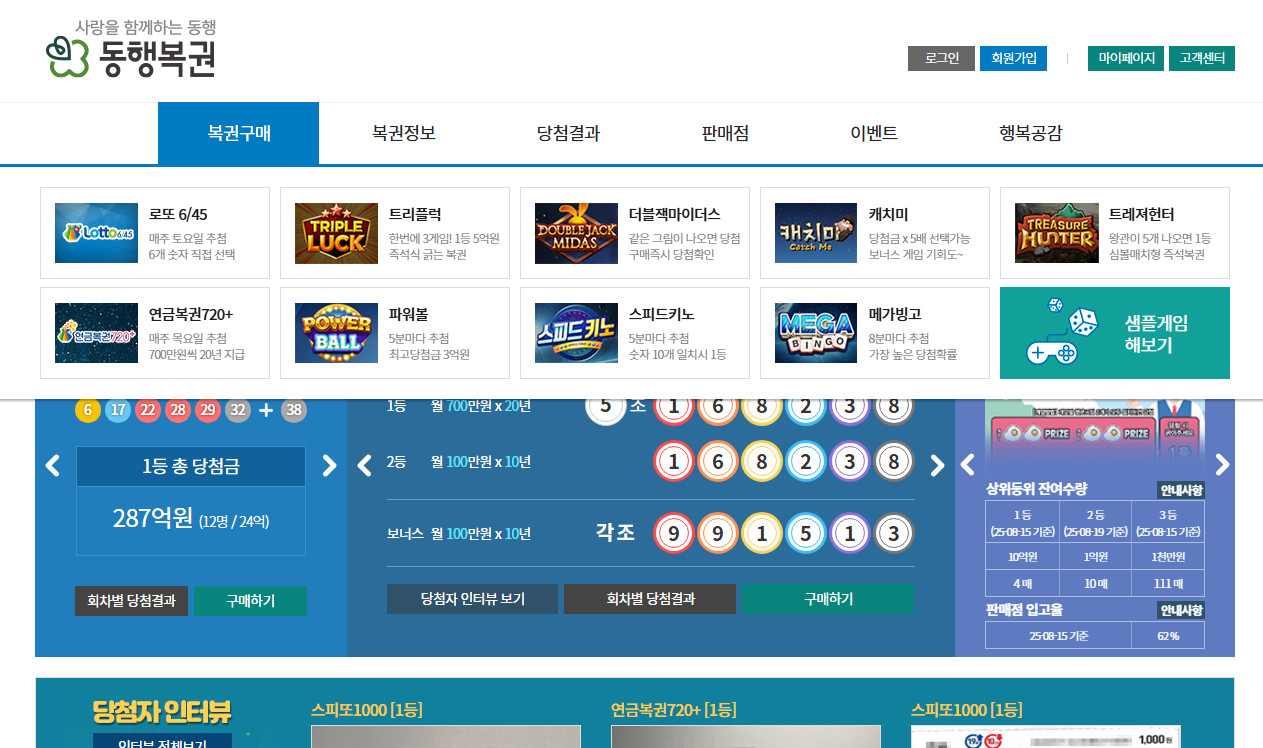Viewport: 1263px width, 748px height.
Task: Click the 287억원 prize amount
Action: (152, 518)
